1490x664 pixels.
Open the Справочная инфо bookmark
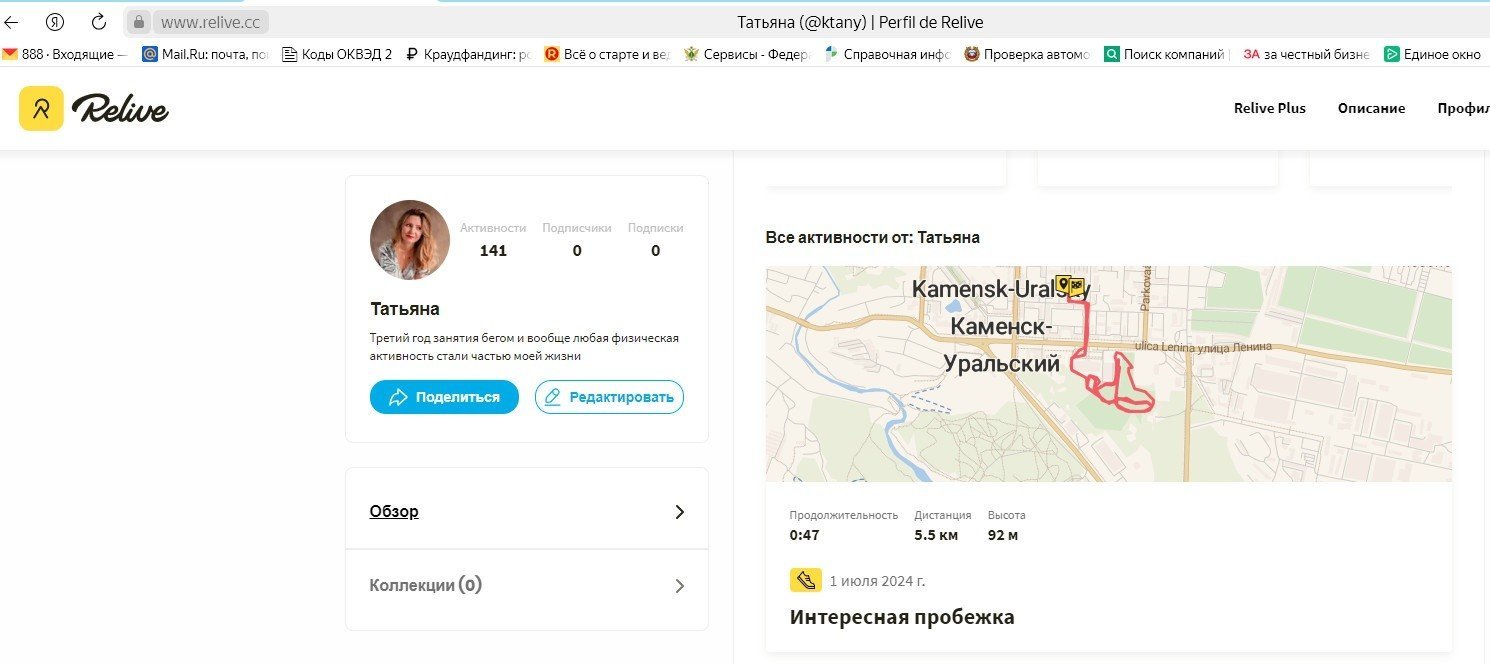click(x=886, y=55)
